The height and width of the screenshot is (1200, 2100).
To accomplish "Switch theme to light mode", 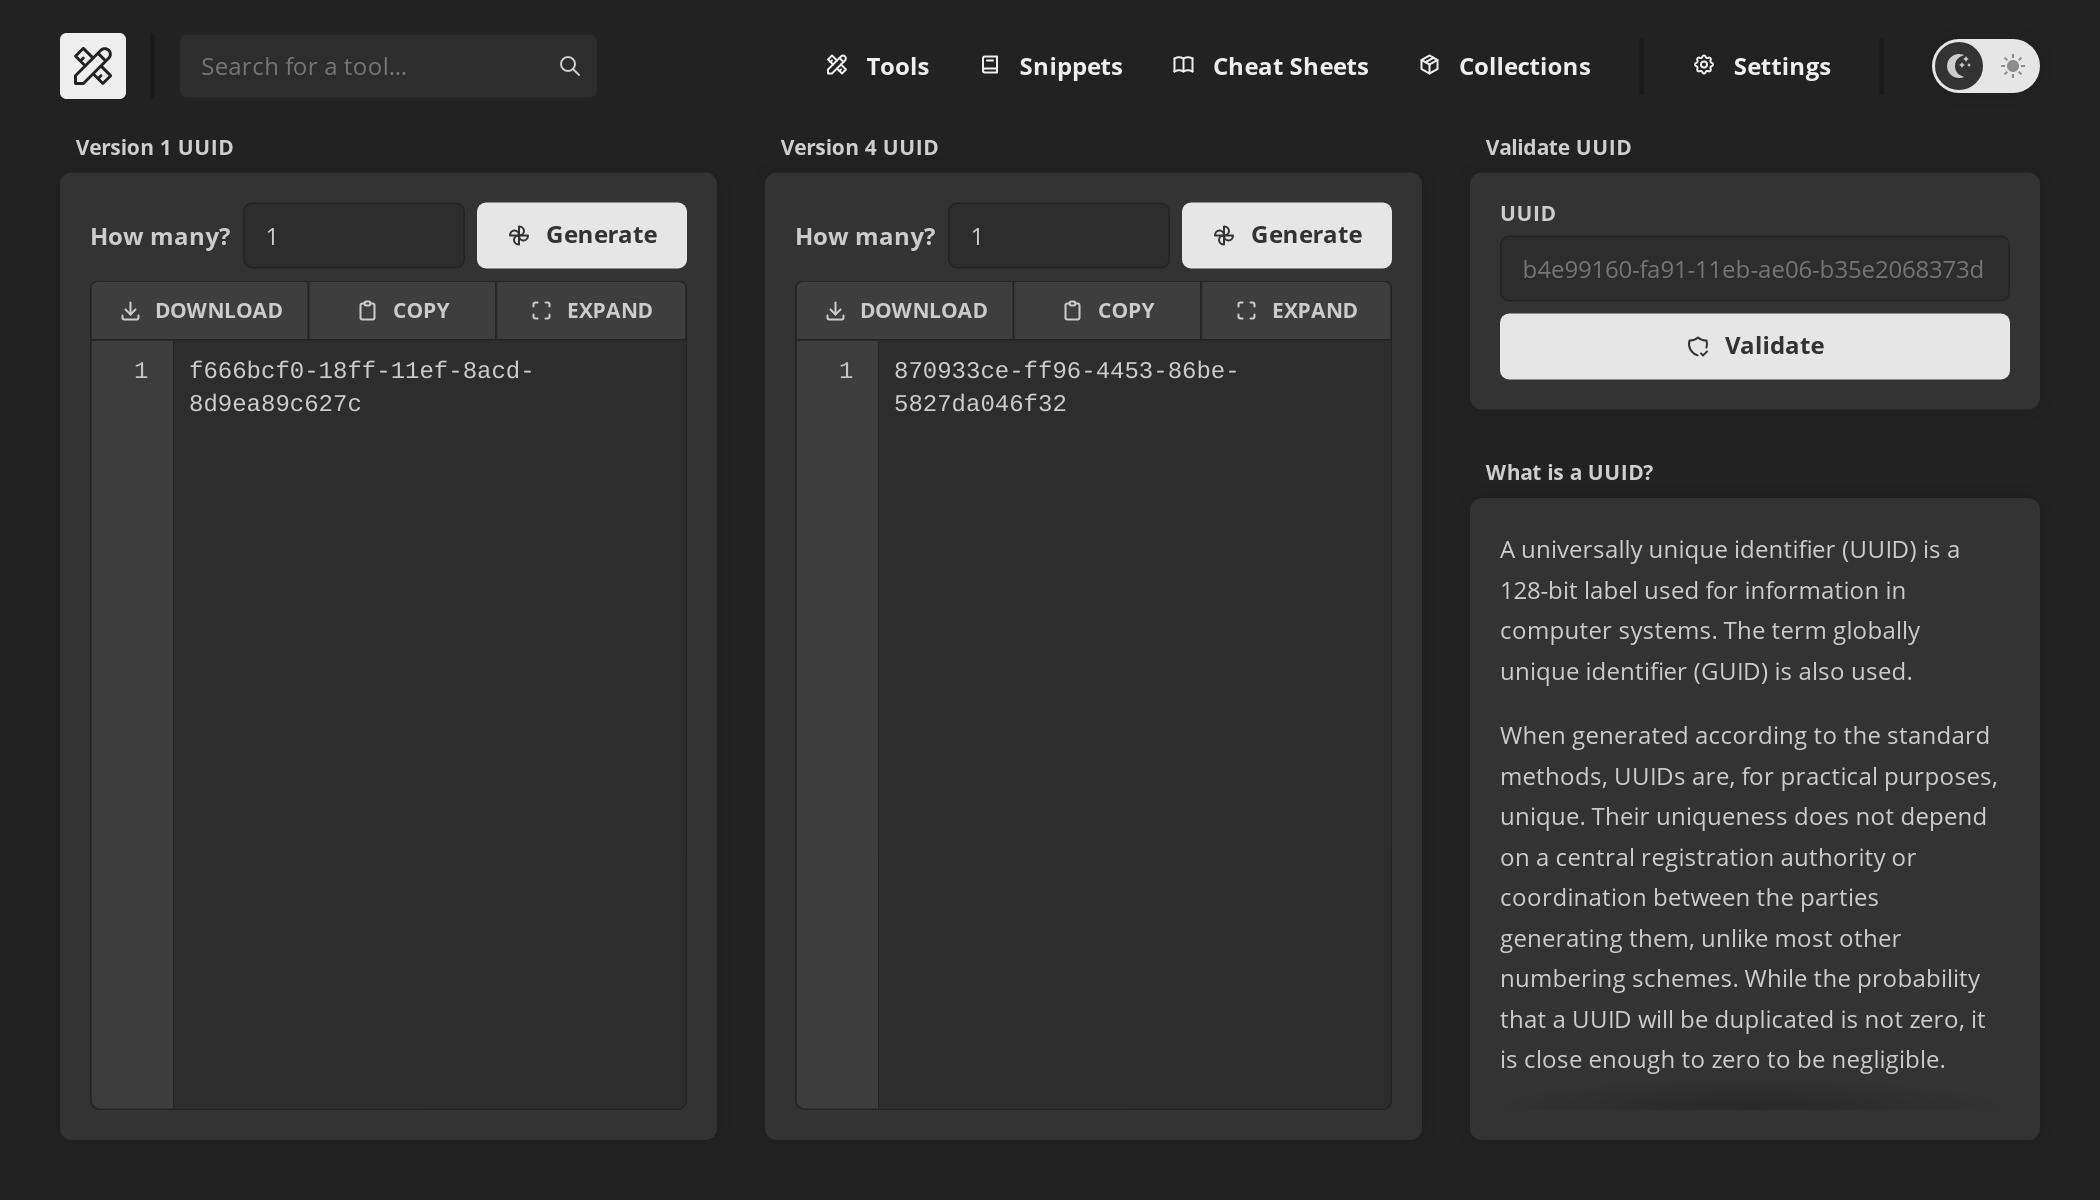I will [2010, 66].
